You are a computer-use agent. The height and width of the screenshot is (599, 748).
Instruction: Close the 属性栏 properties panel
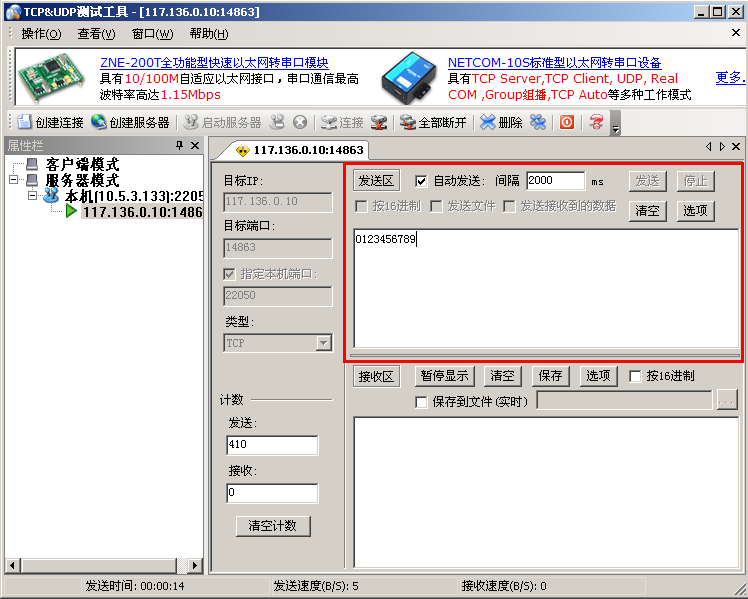[x=195, y=145]
